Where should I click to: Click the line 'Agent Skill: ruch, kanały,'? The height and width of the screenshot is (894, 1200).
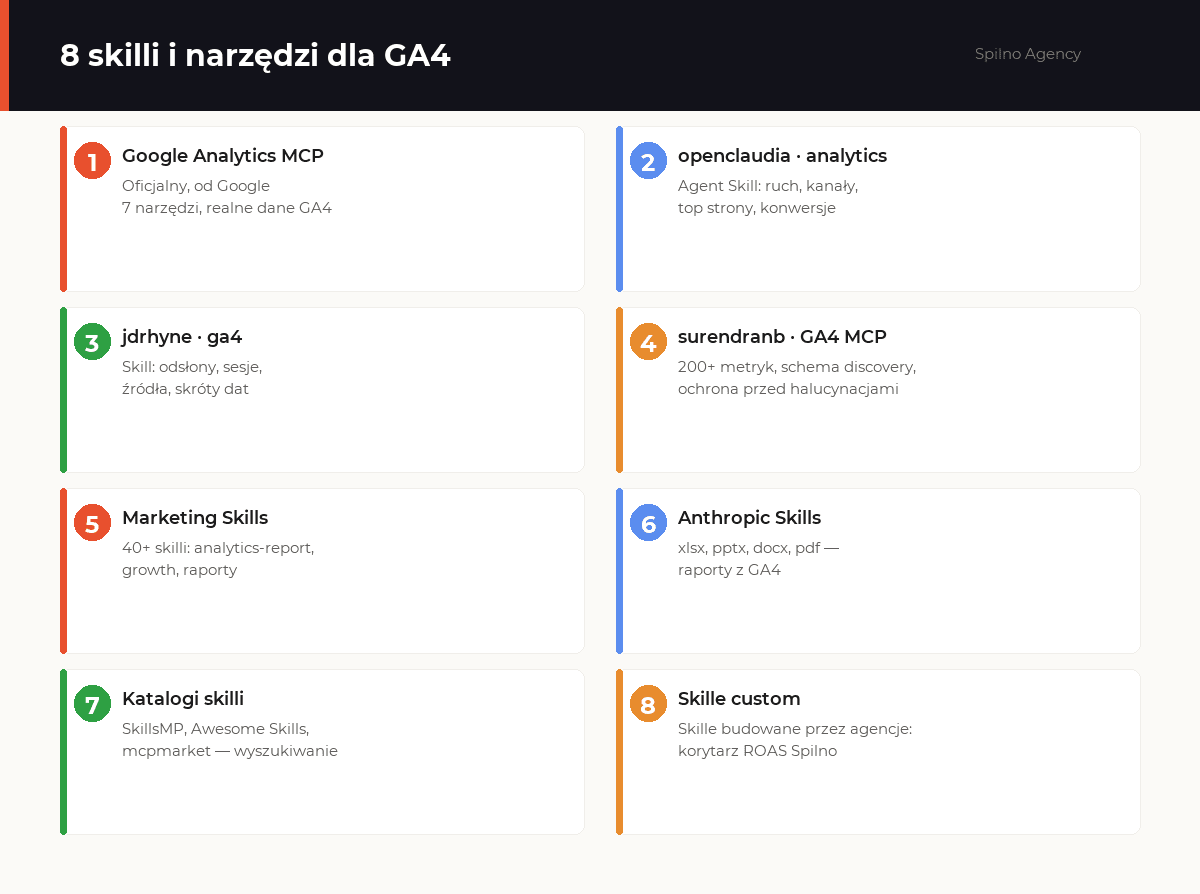pyautogui.click(x=768, y=186)
